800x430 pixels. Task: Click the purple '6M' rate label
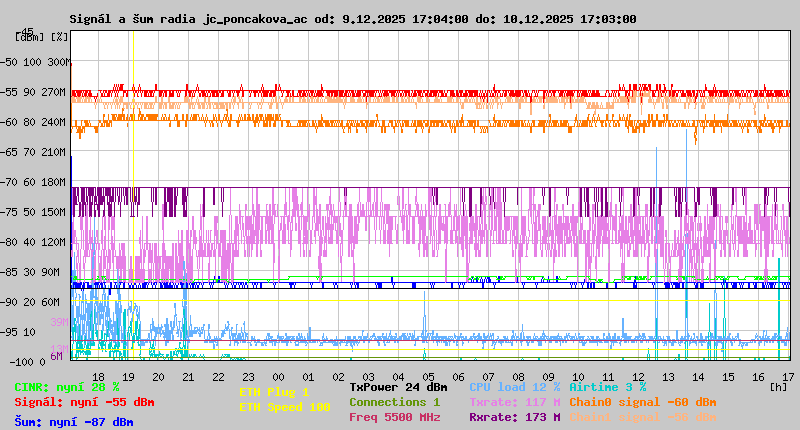tap(56, 356)
